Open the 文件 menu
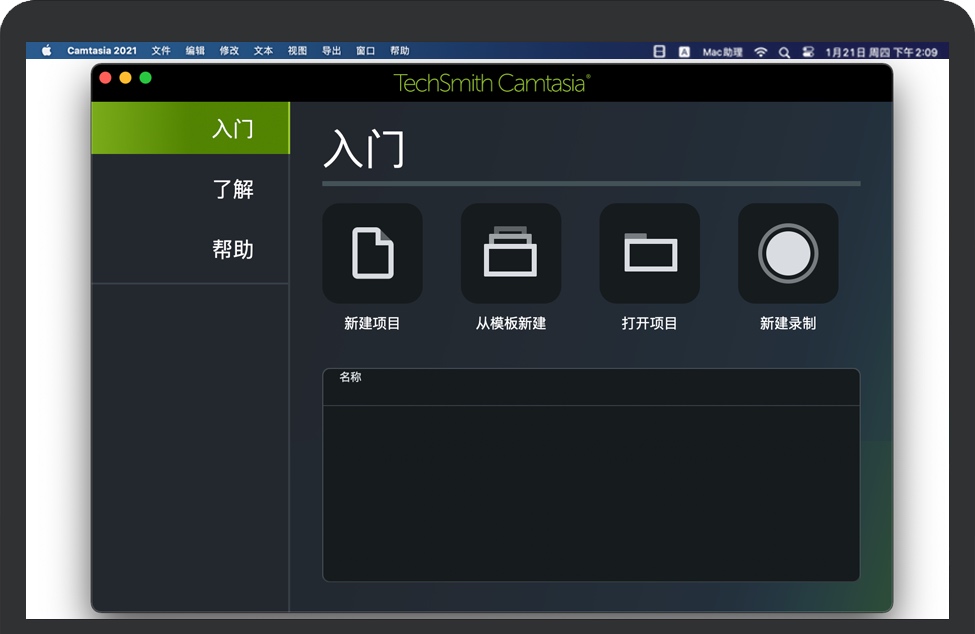 [x=161, y=51]
